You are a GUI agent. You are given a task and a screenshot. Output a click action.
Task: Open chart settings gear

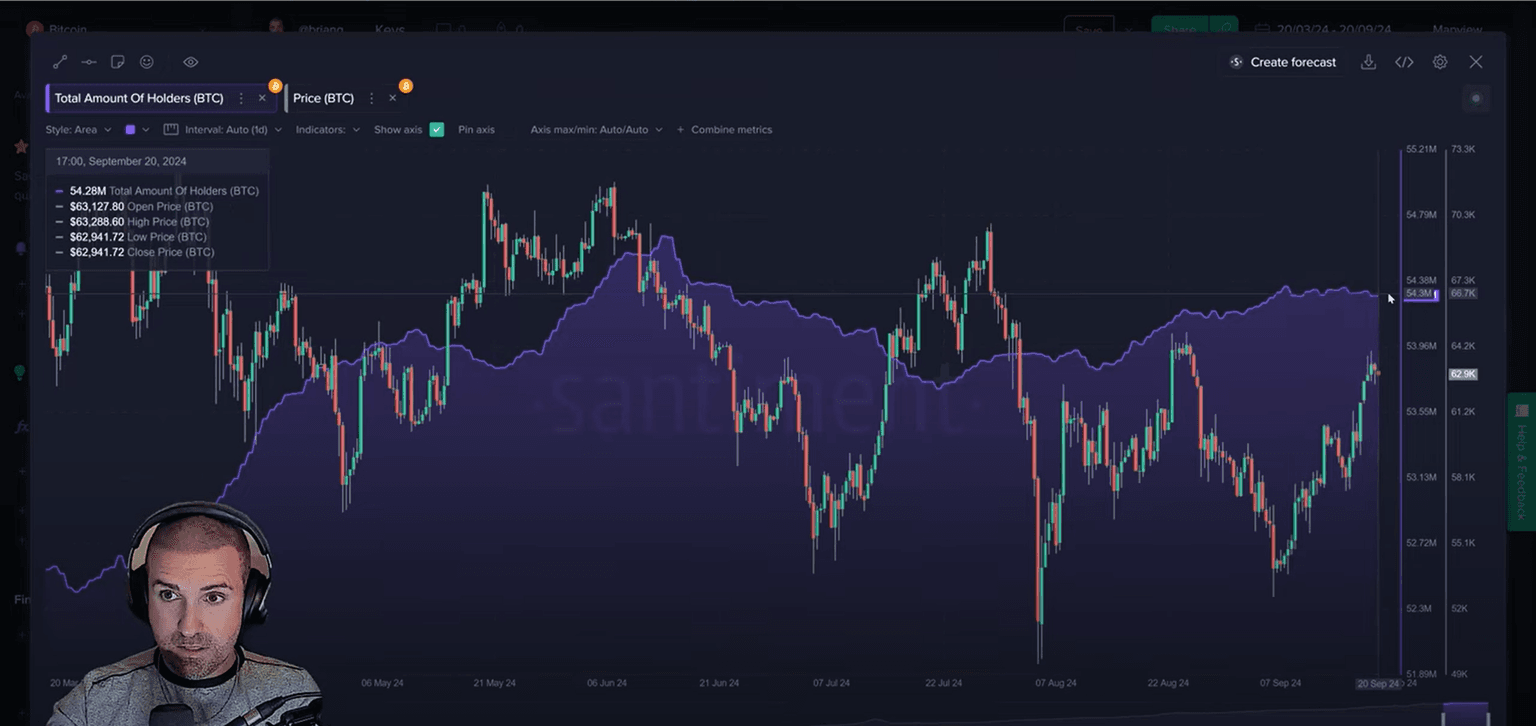point(1440,62)
